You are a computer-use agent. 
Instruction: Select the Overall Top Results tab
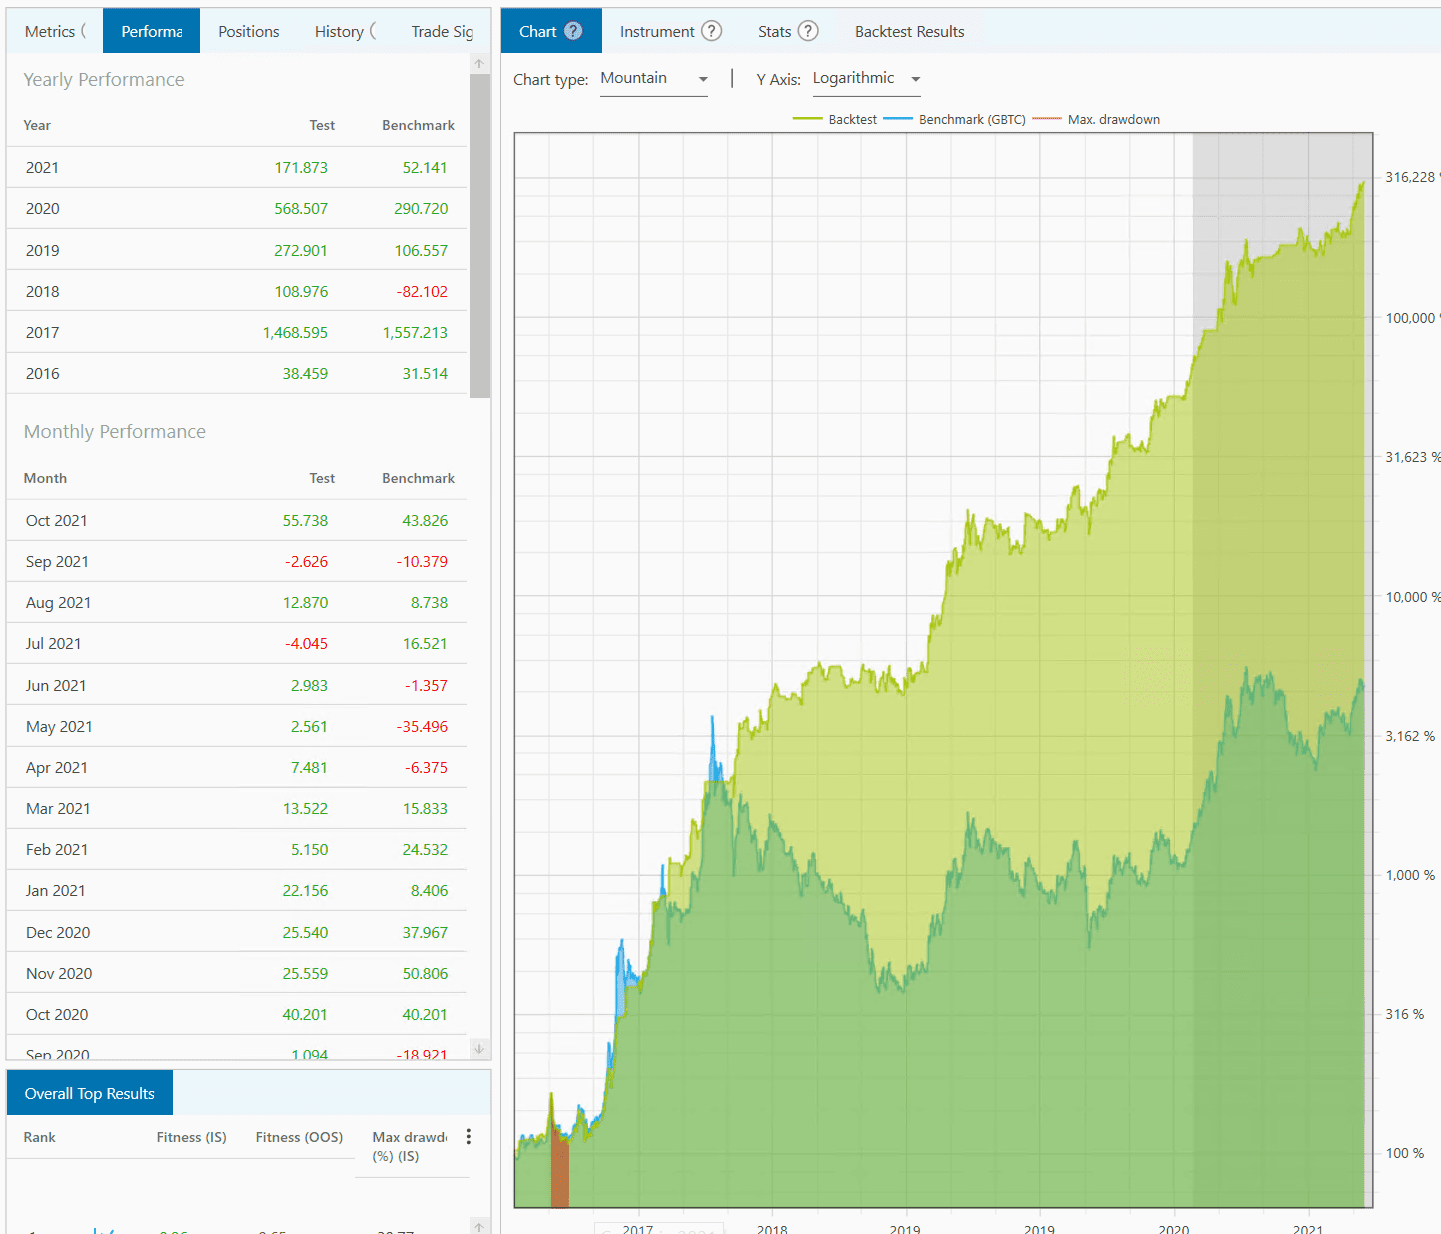click(89, 1093)
